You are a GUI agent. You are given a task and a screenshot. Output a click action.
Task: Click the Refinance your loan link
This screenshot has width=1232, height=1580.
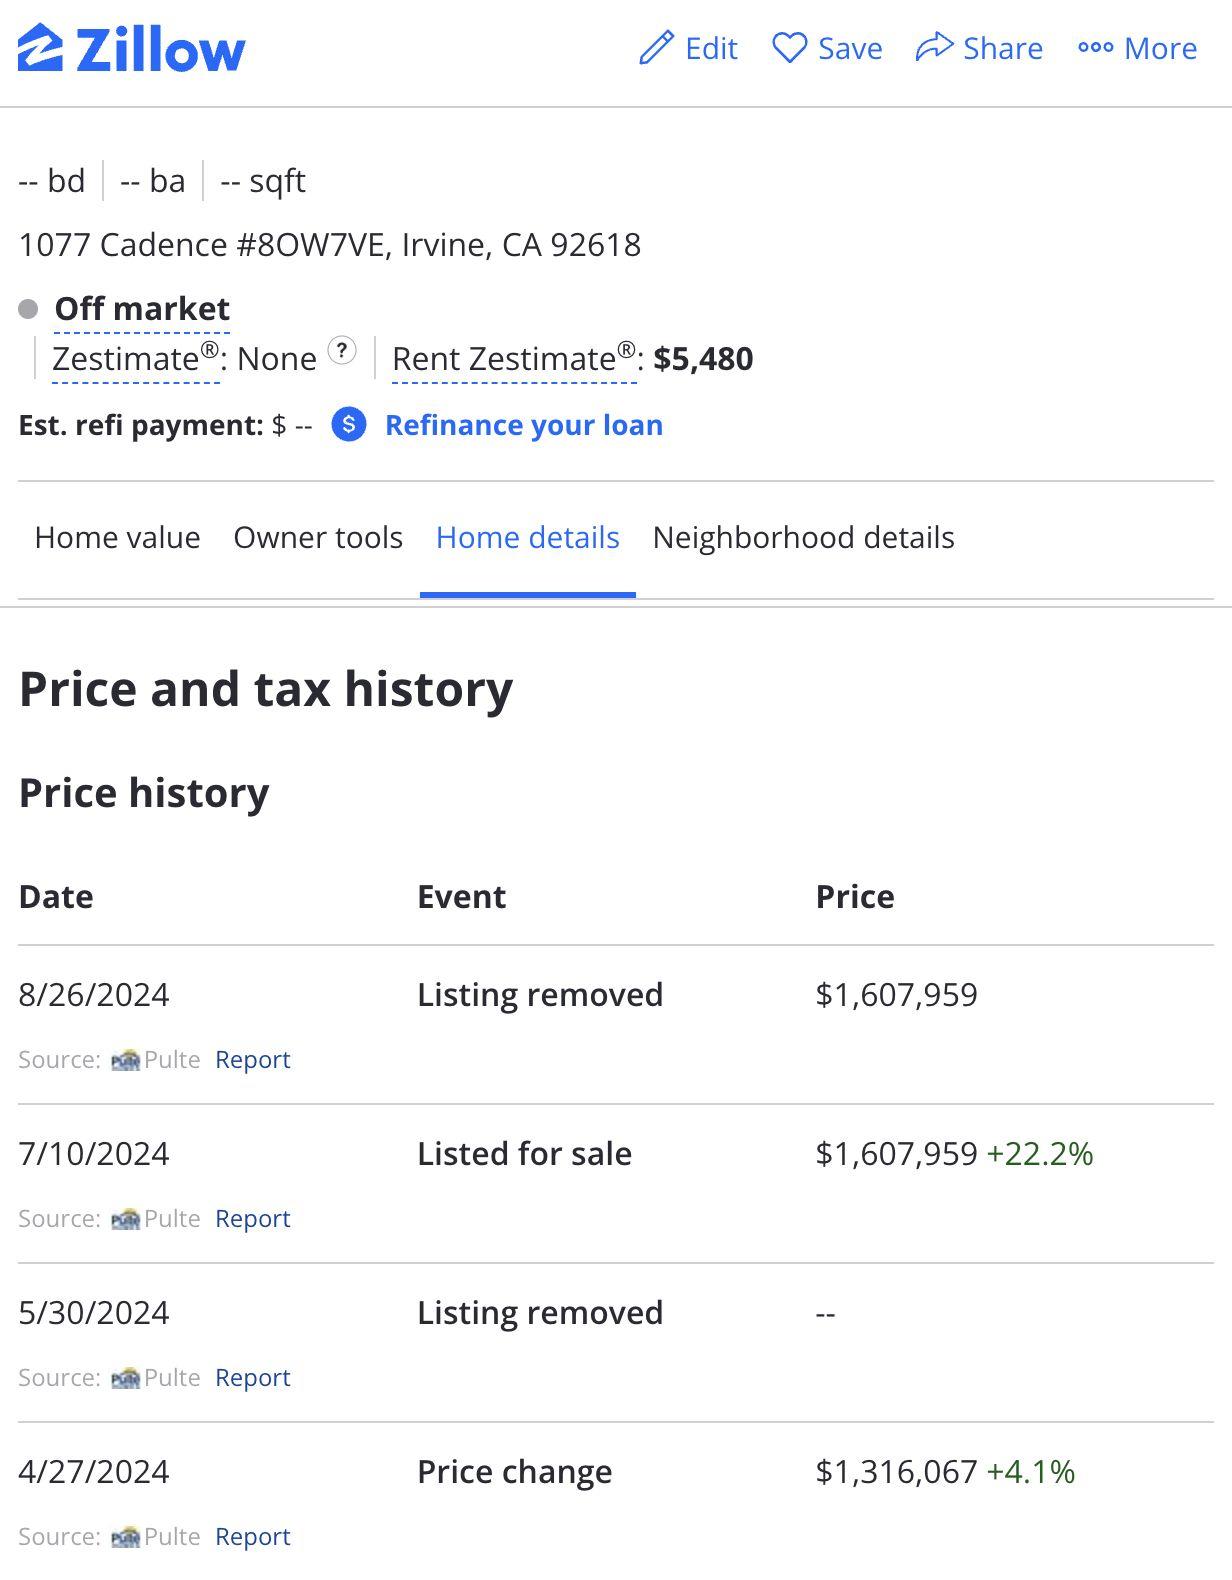[x=524, y=425]
